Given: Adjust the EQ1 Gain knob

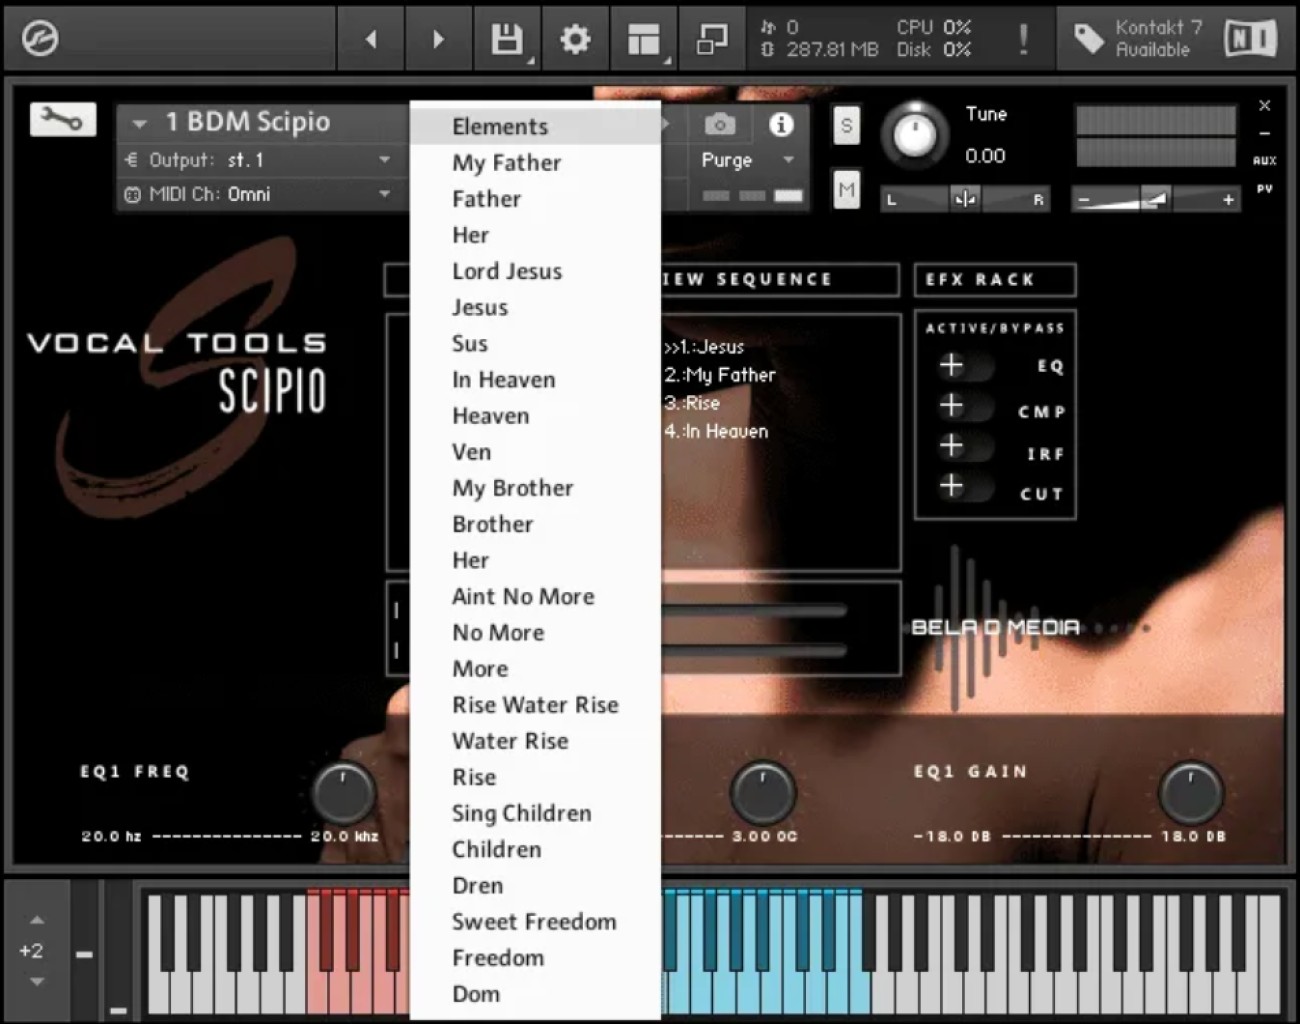Looking at the screenshot, I should tap(1190, 792).
